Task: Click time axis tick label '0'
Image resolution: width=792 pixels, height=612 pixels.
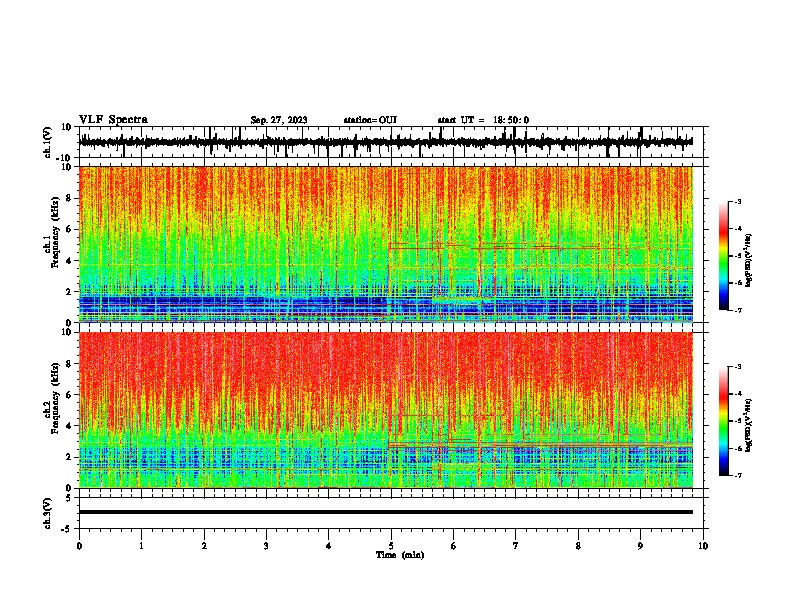Action: click(79, 546)
